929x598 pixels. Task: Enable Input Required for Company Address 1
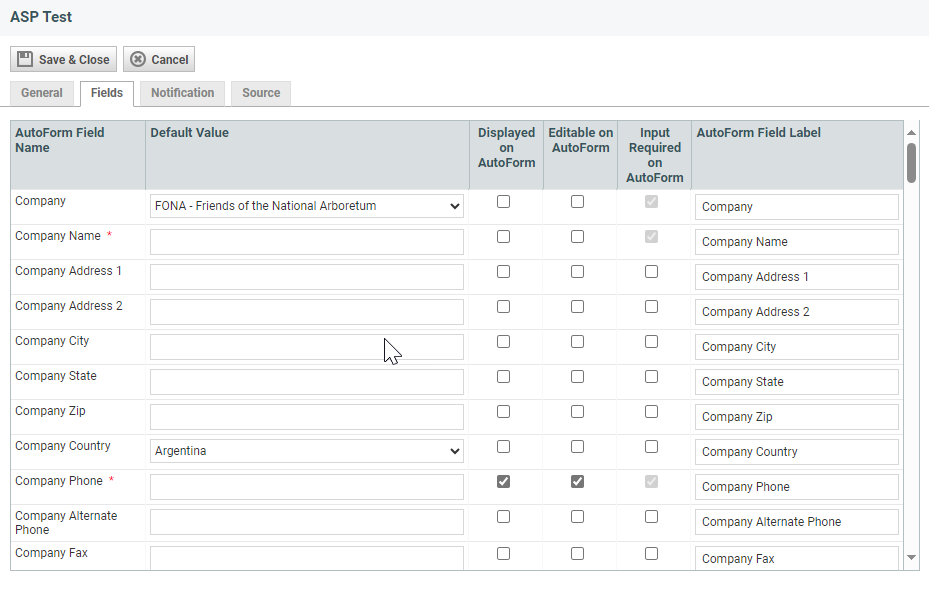pos(651,271)
